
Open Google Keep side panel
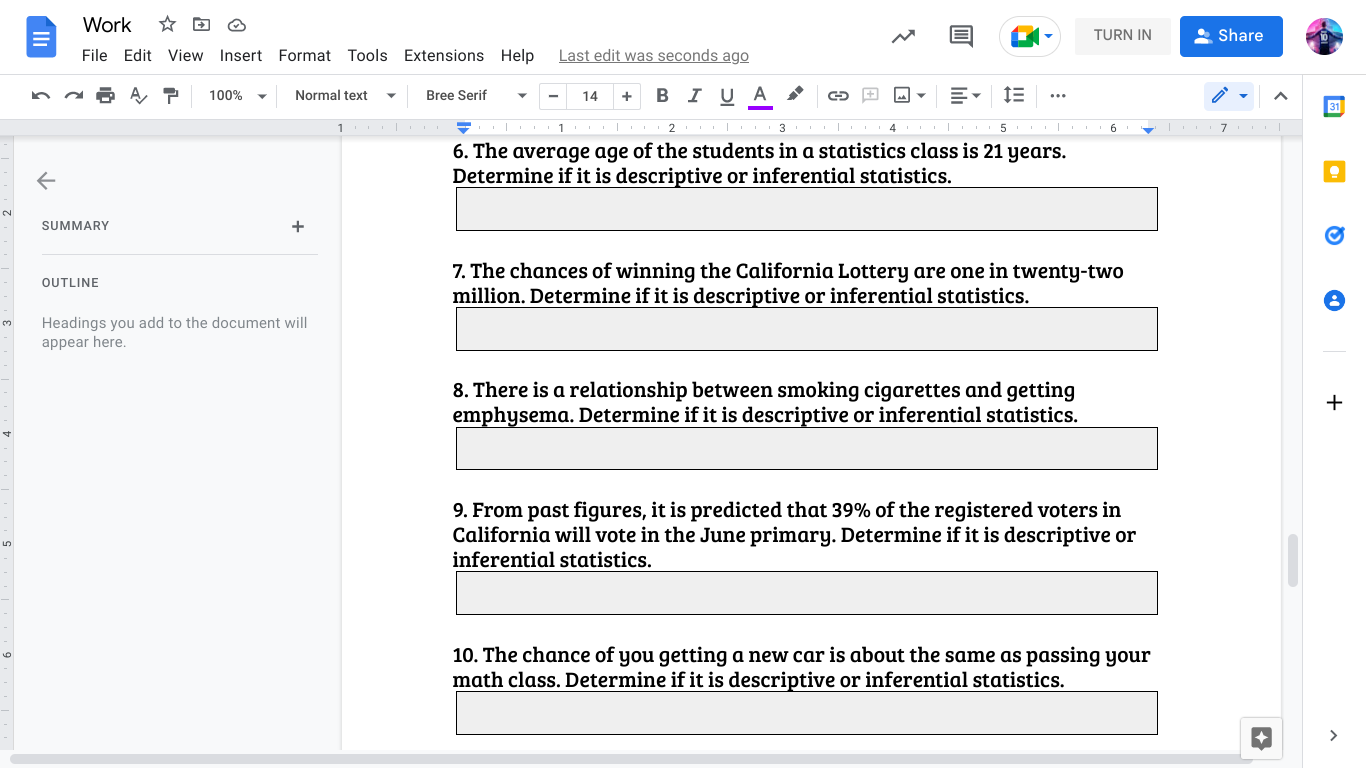click(1334, 172)
